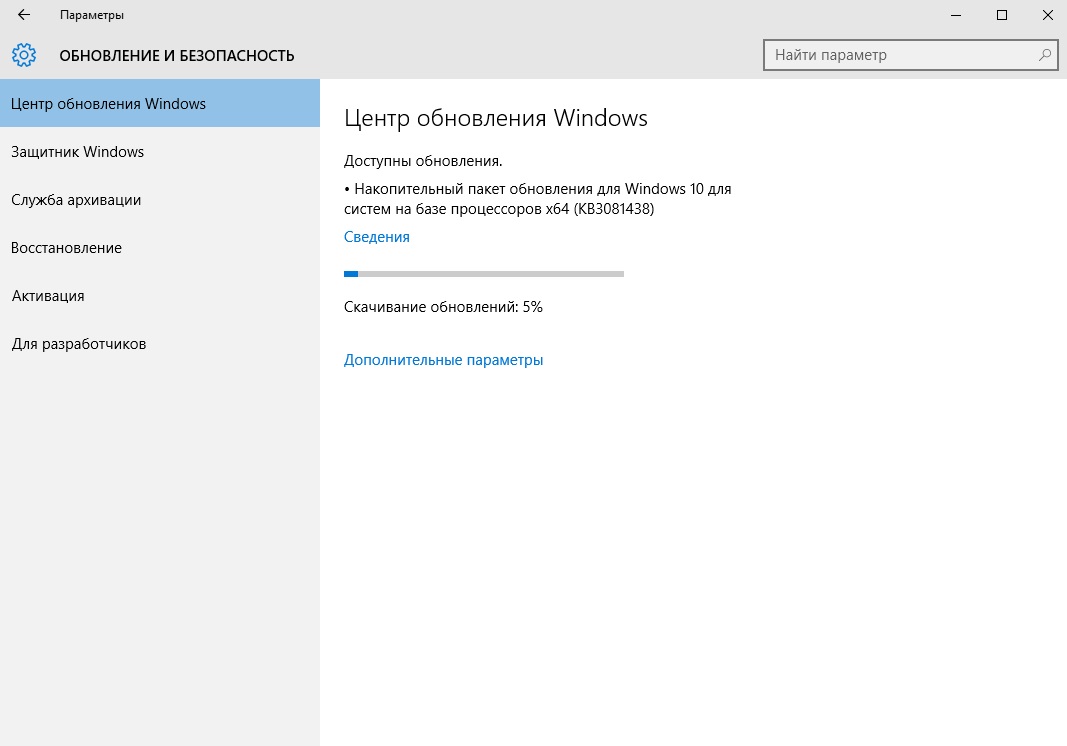Click the 'Доступны обновления.' text
Viewport: 1067px width, 746px height.
click(x=423, y=161)
